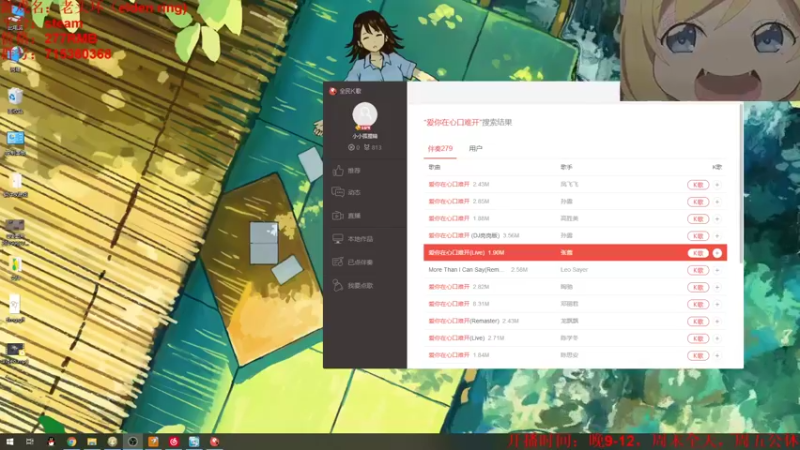Select the song title sized 1.88M

(x=449, y=218)
